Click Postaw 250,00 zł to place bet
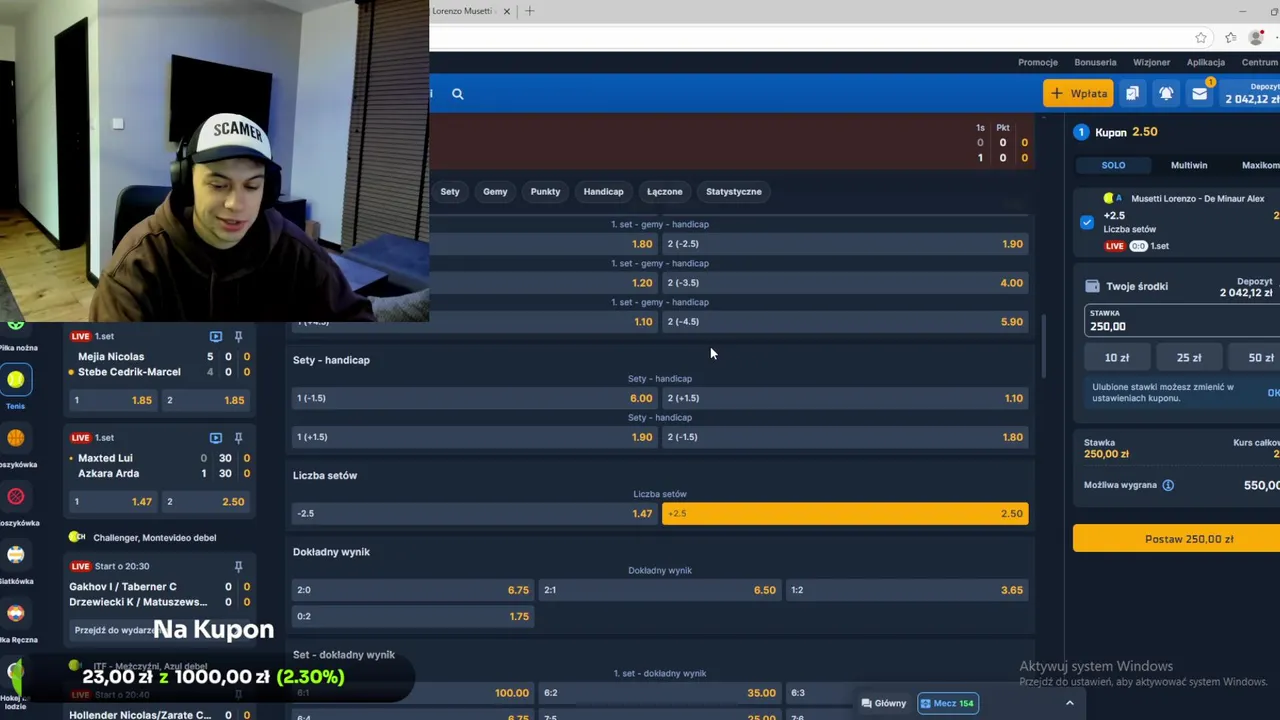 click(x=1176, y=539)
